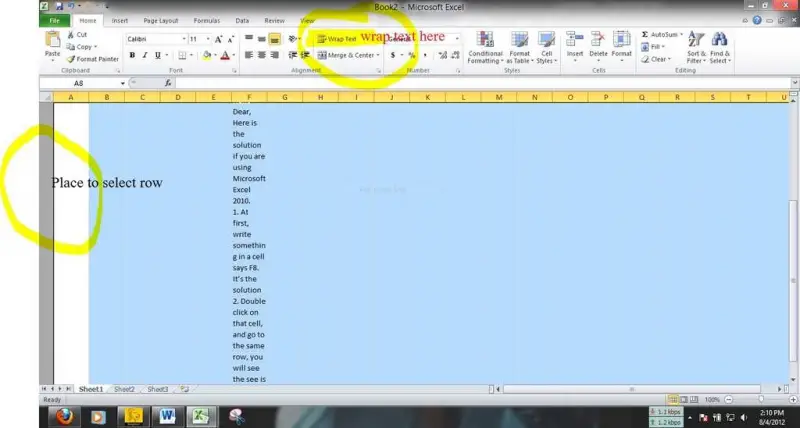Open Format as Table gallery
This screenshot has height=428, width=800.
click(519, 47)
